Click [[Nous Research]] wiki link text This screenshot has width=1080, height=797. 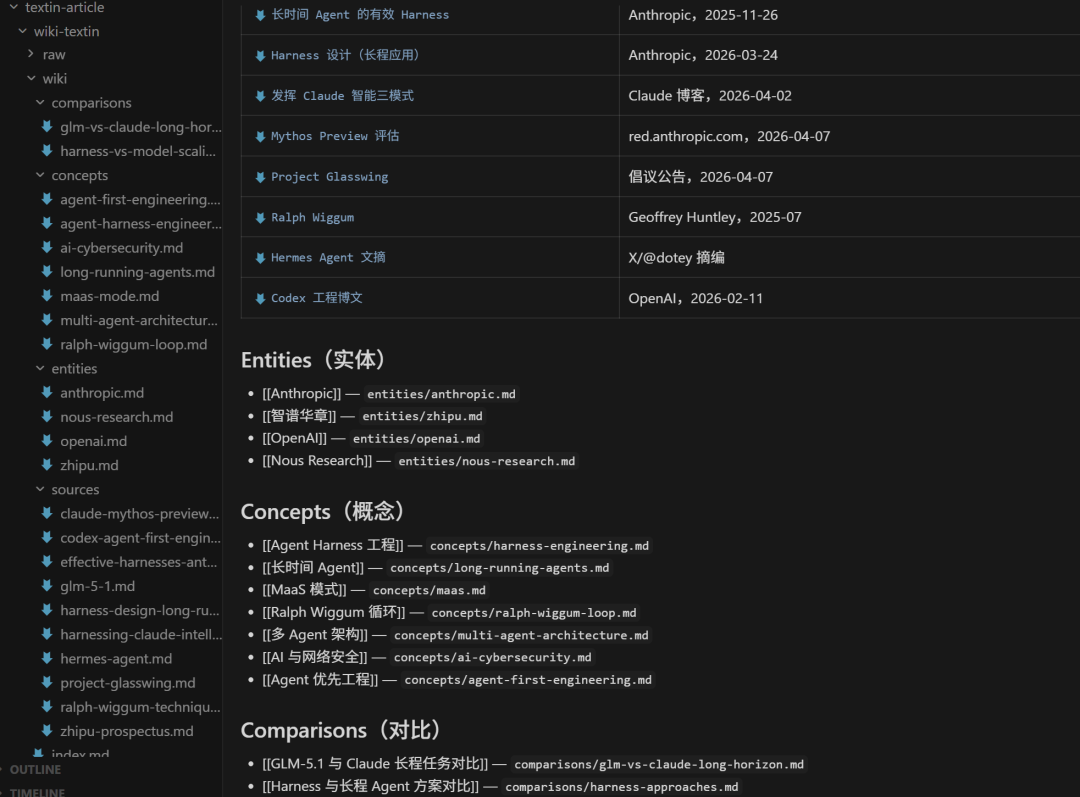pyautogui.click(x=317, y=461)
